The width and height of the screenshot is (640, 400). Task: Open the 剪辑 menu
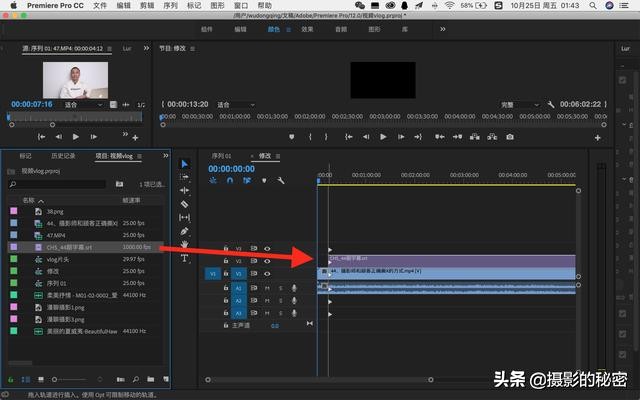[147, 5]
